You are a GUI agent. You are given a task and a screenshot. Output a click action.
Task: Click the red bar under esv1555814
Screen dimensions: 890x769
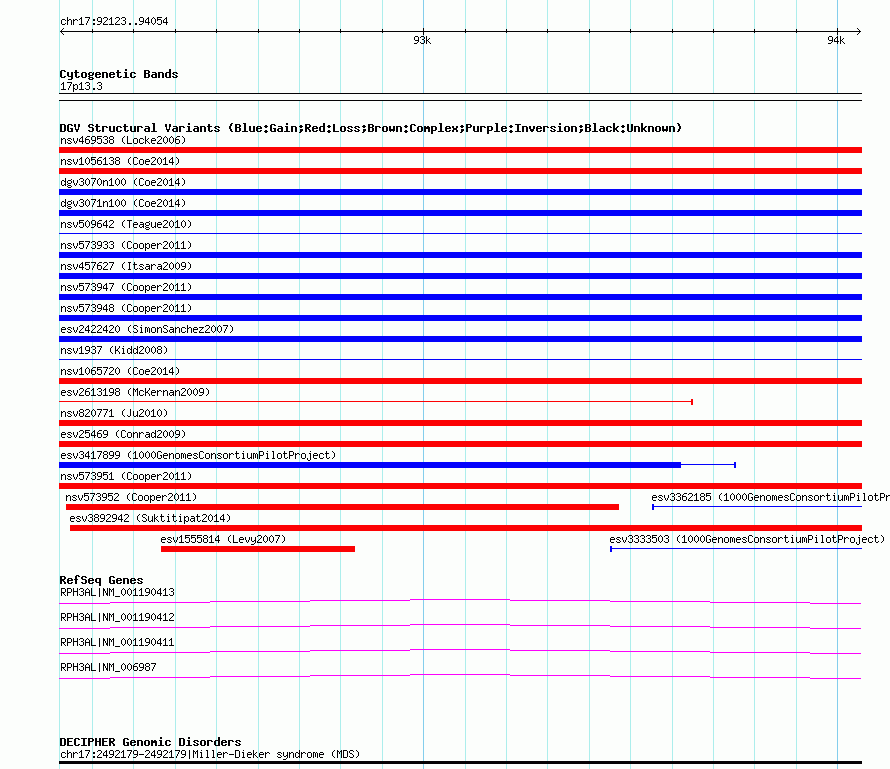(258, 549)
